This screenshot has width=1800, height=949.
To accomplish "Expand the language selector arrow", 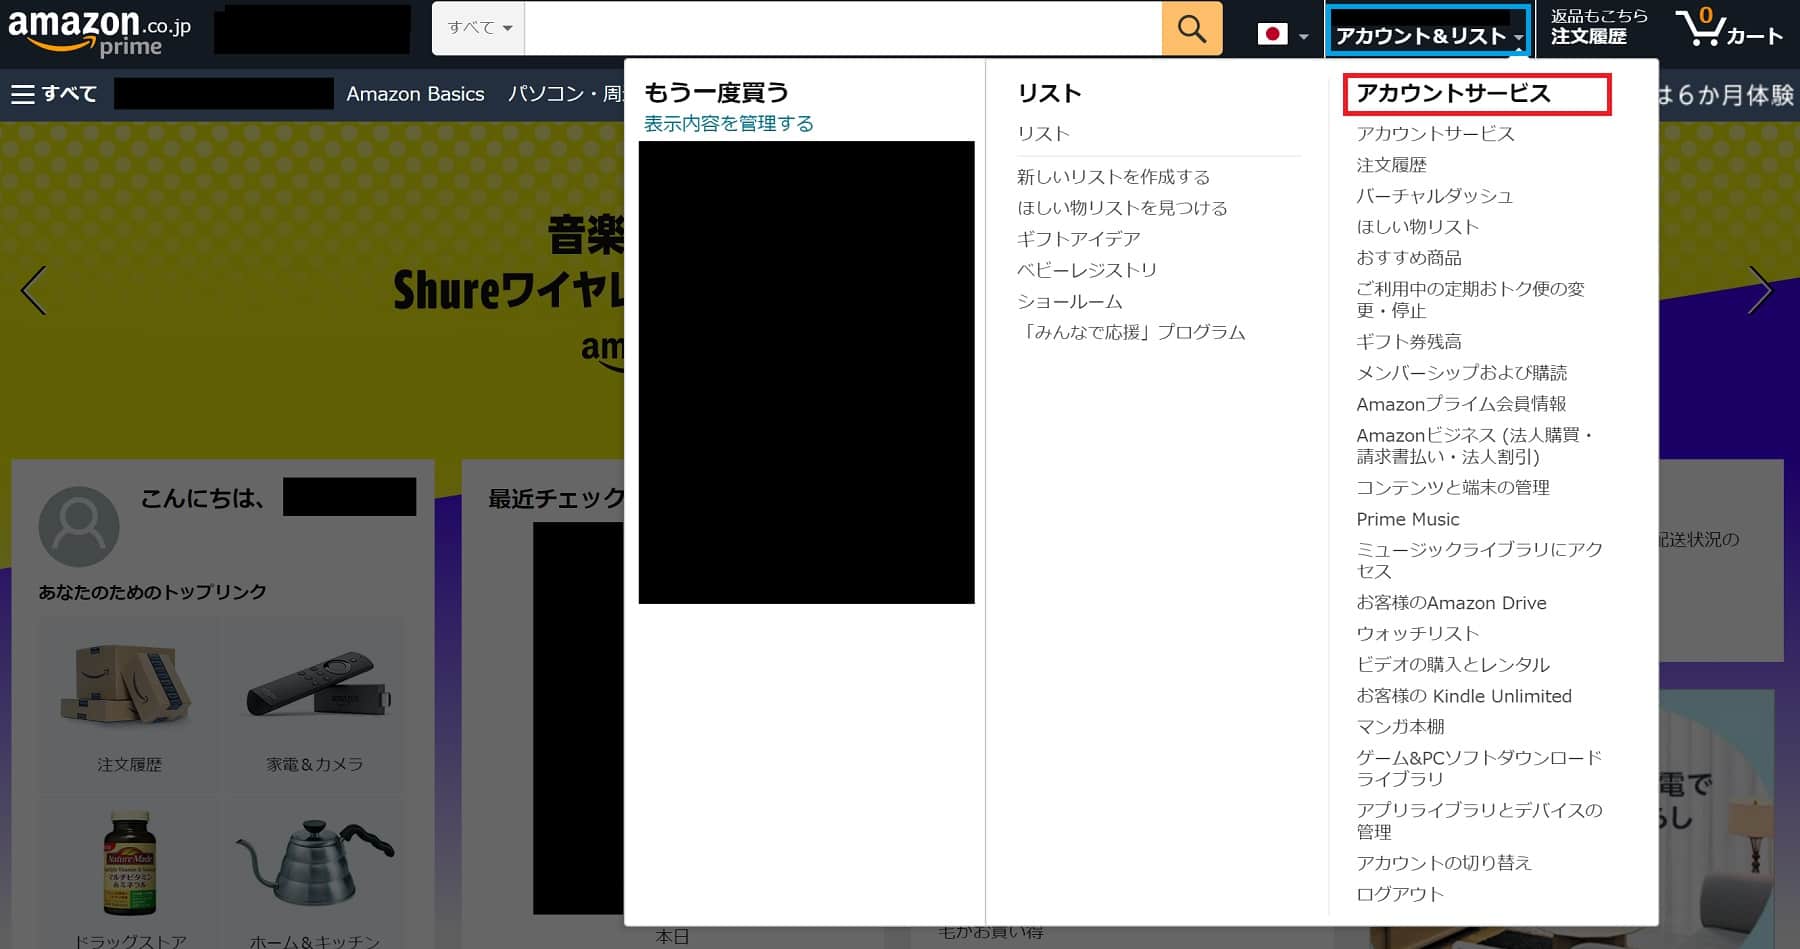I will [x=1303, y=37].
